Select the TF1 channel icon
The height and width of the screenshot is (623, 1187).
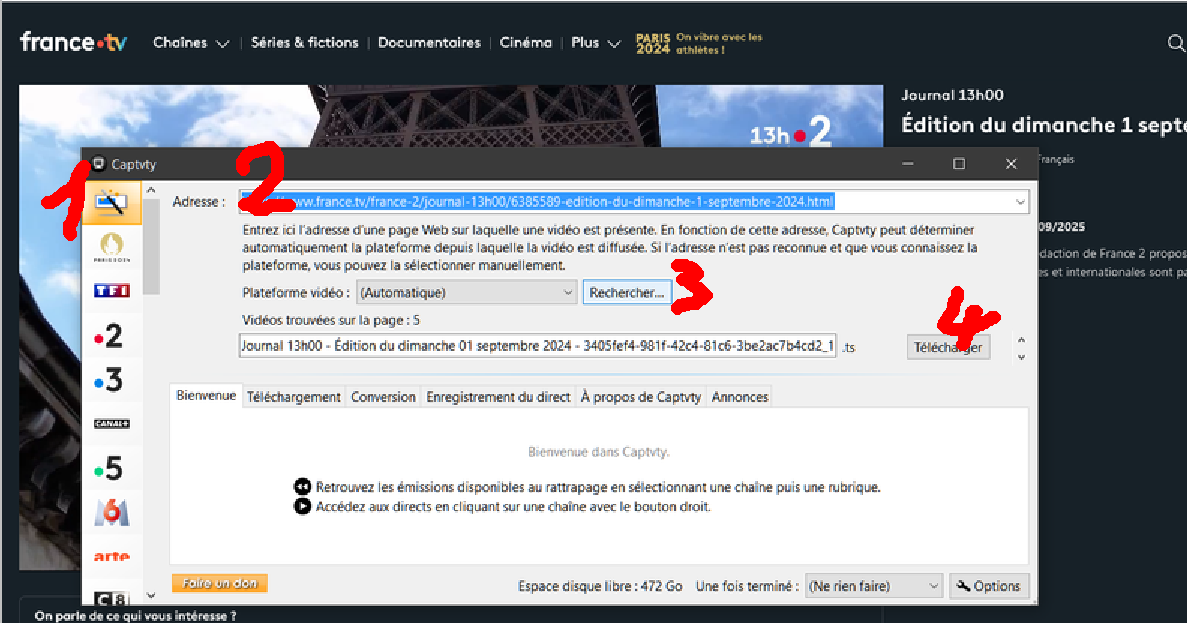(111, 291)
